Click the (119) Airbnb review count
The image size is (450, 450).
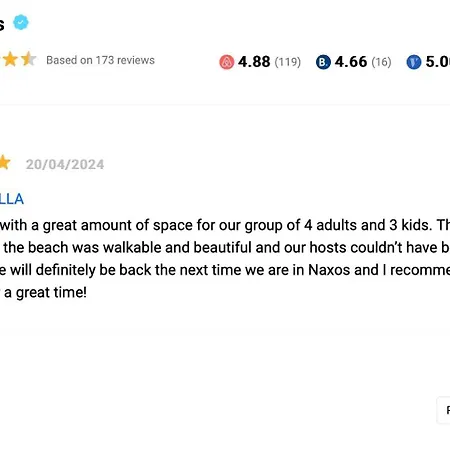point(288,62)
